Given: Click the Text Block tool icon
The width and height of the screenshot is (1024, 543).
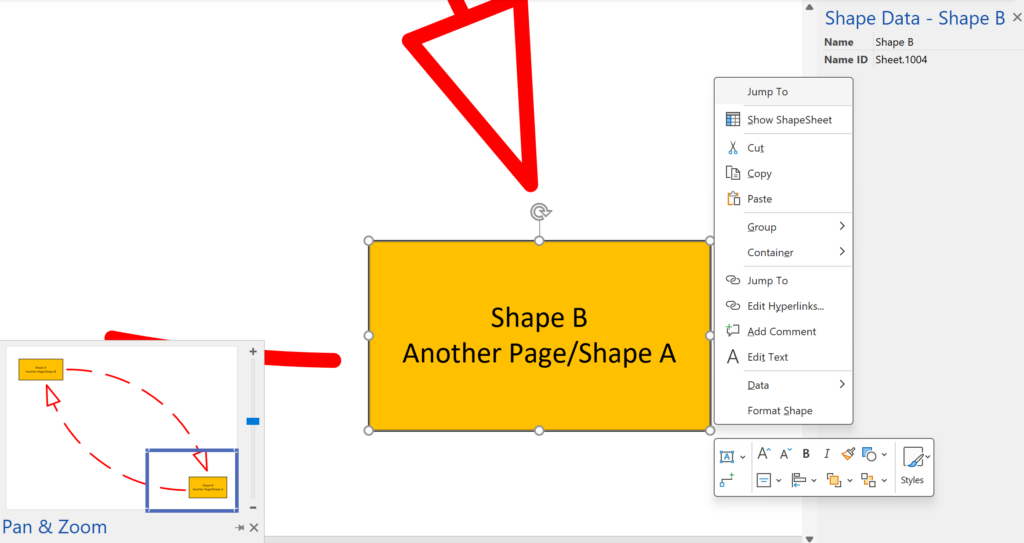Looking at the screenshot, I should tap(727, 455).
